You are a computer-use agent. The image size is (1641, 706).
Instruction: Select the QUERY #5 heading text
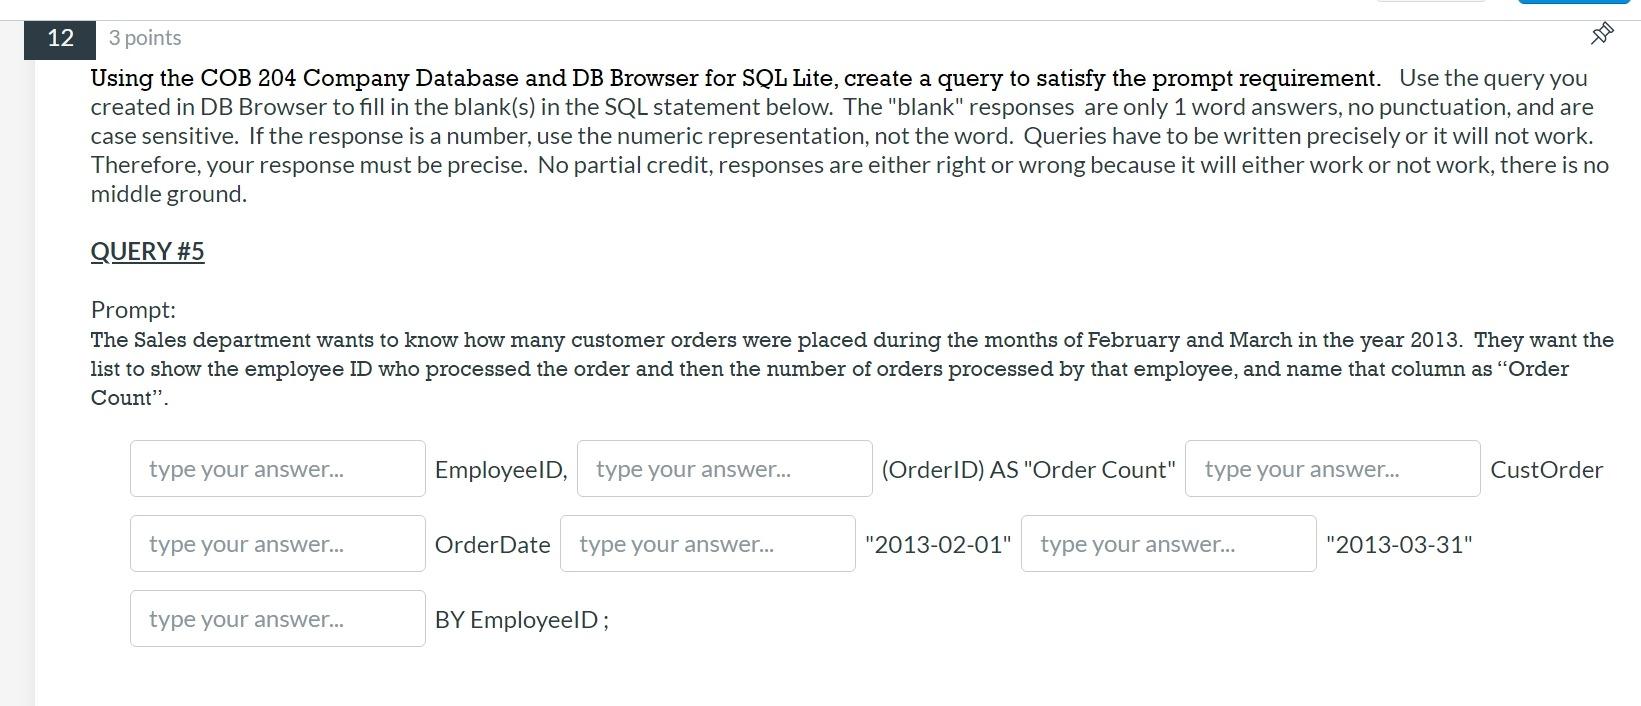pyautogui.click(x=147, y=251)
